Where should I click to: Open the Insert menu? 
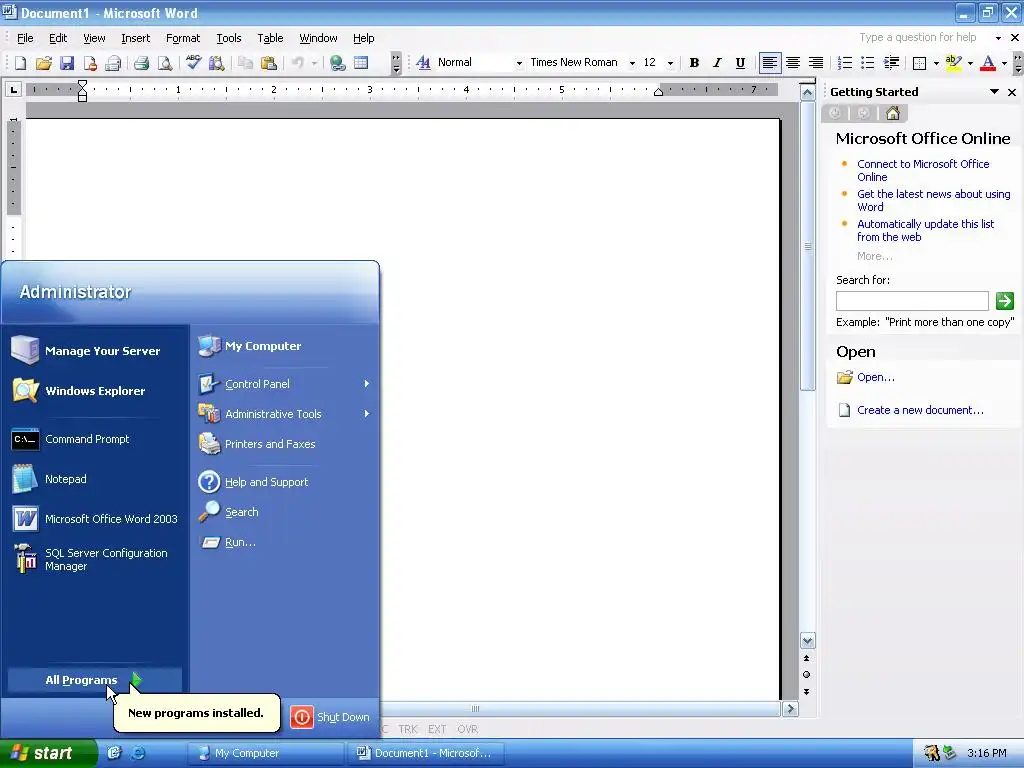click(x=135, y=38)
